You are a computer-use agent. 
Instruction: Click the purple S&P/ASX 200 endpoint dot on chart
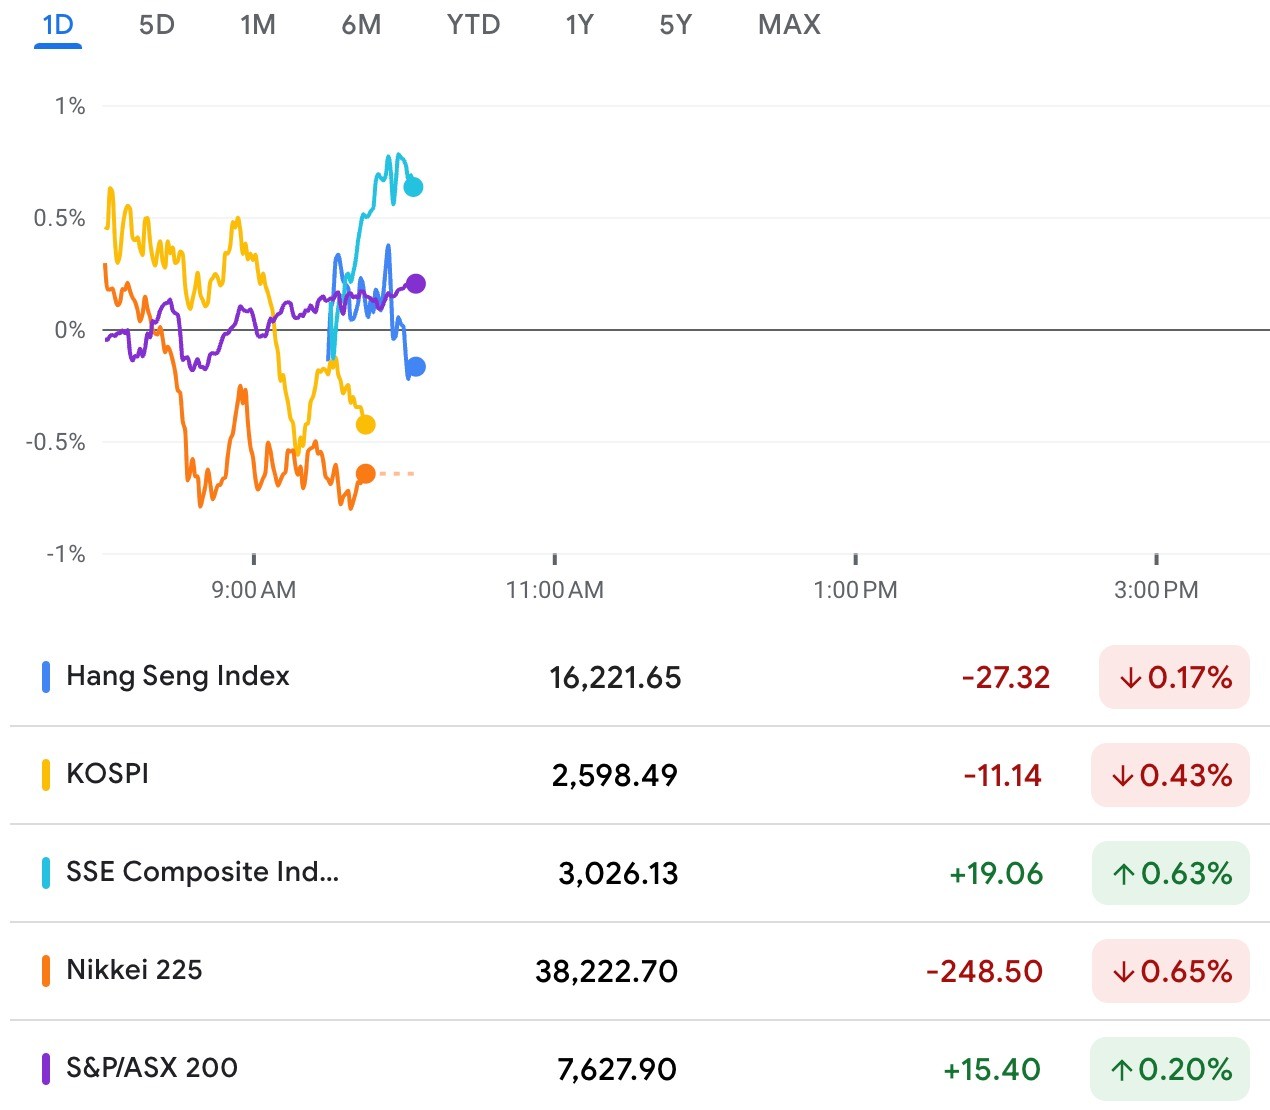(x=416, y=284)
